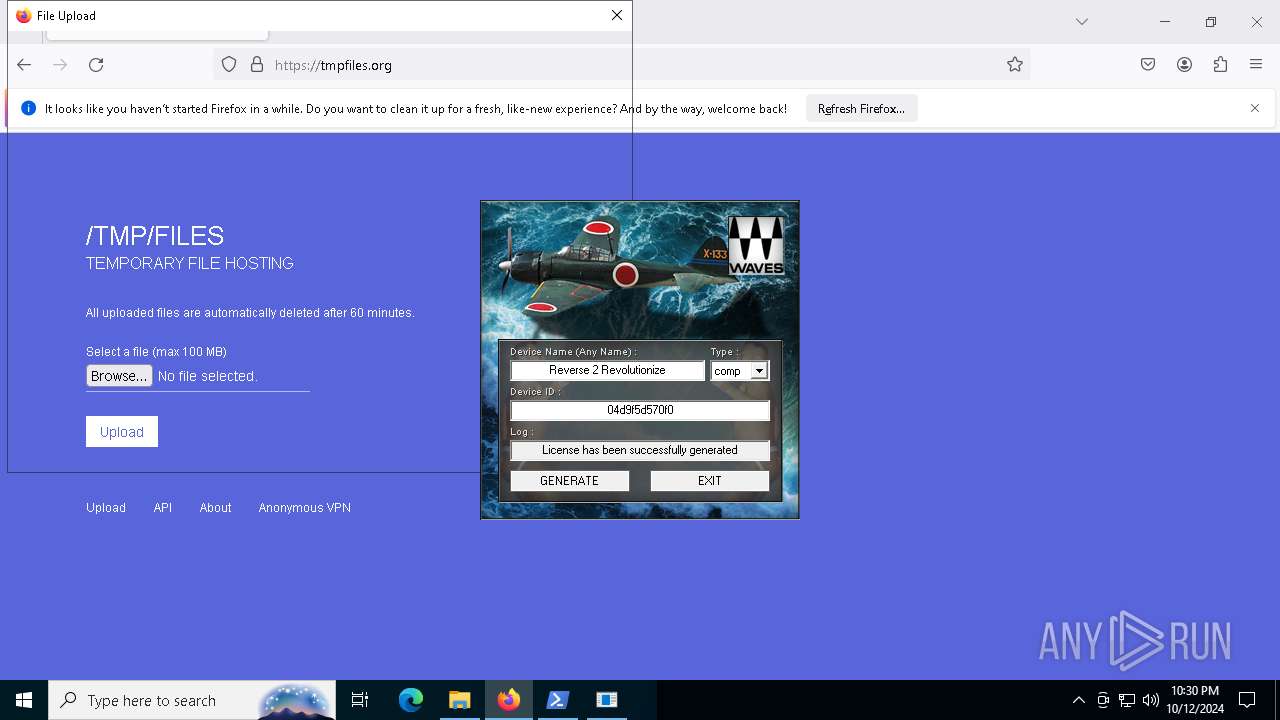Open tracking protection shield icon
The width and height of the screenshot is (1280, 720).
(229, 65)
